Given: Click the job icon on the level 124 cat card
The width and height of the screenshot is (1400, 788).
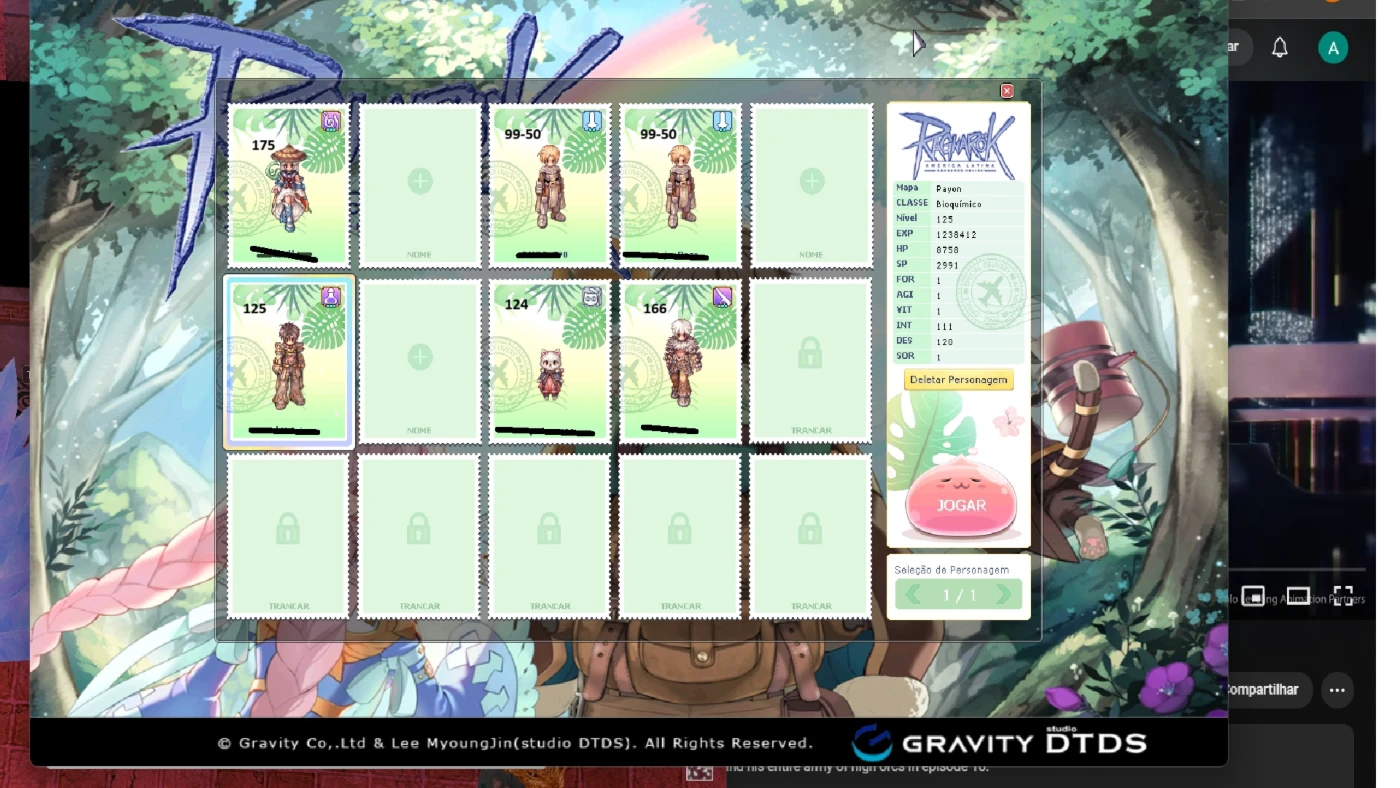Looking at the screenshot, I should coord(592,296).
